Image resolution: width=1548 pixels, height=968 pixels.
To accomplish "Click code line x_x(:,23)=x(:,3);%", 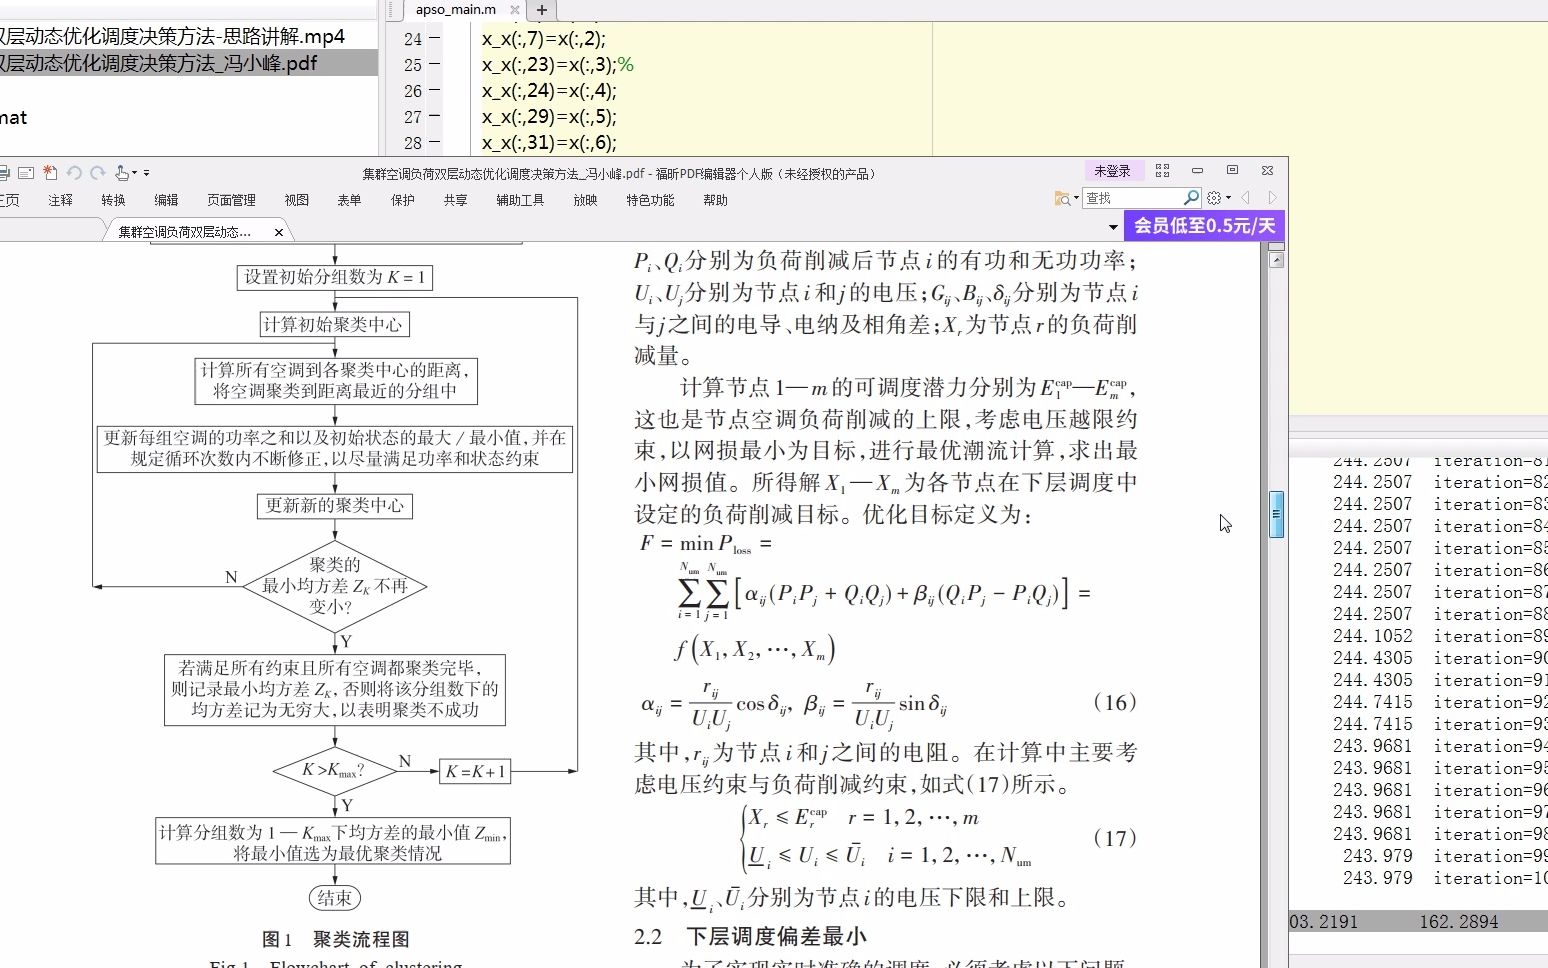I will [558, 65].
